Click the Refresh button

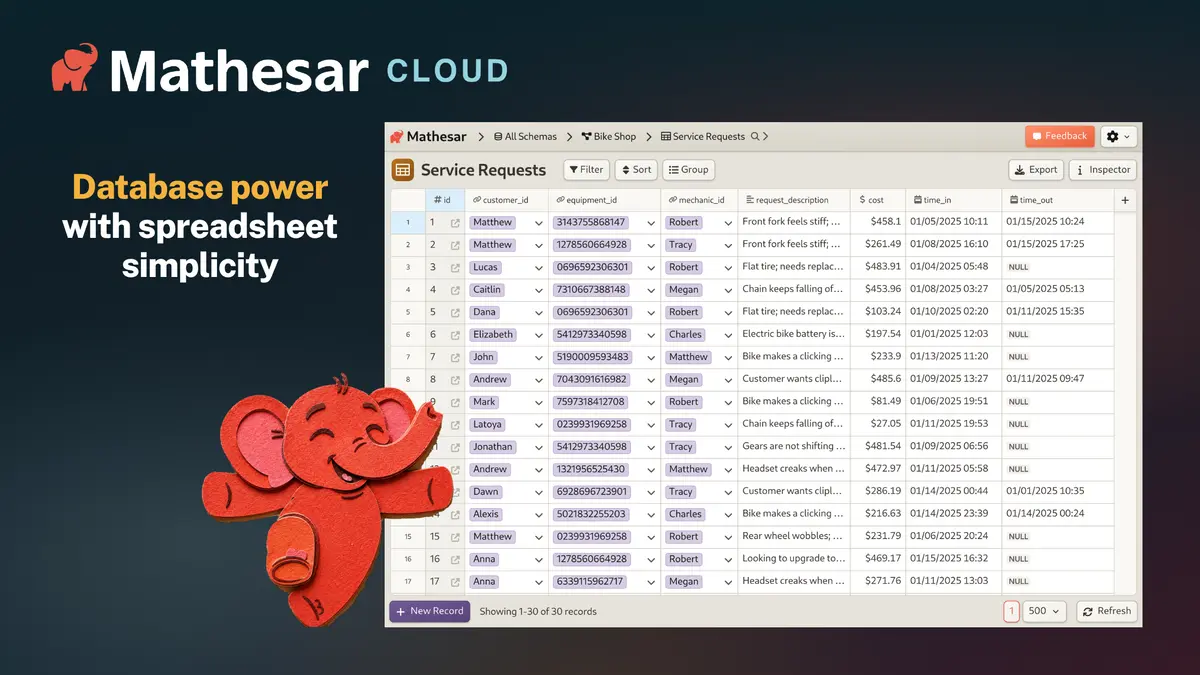(1106, 611)
